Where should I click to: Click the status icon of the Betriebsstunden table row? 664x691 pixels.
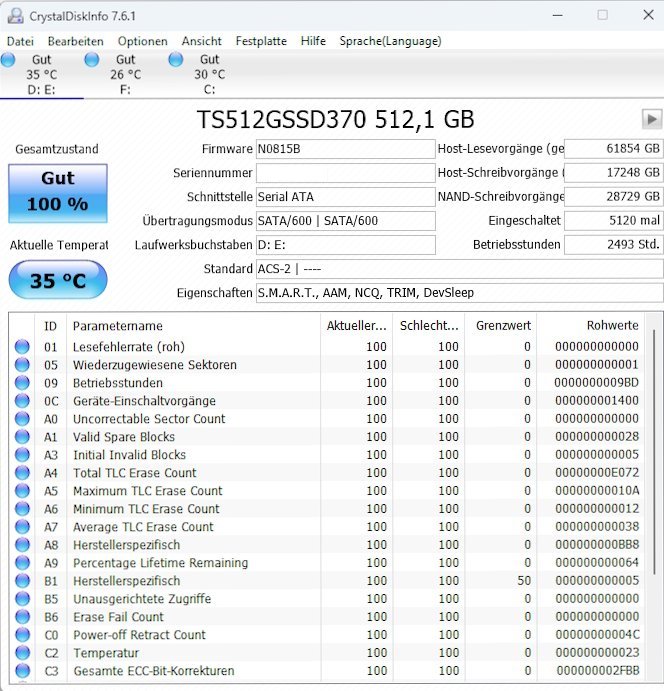point(22,383)
